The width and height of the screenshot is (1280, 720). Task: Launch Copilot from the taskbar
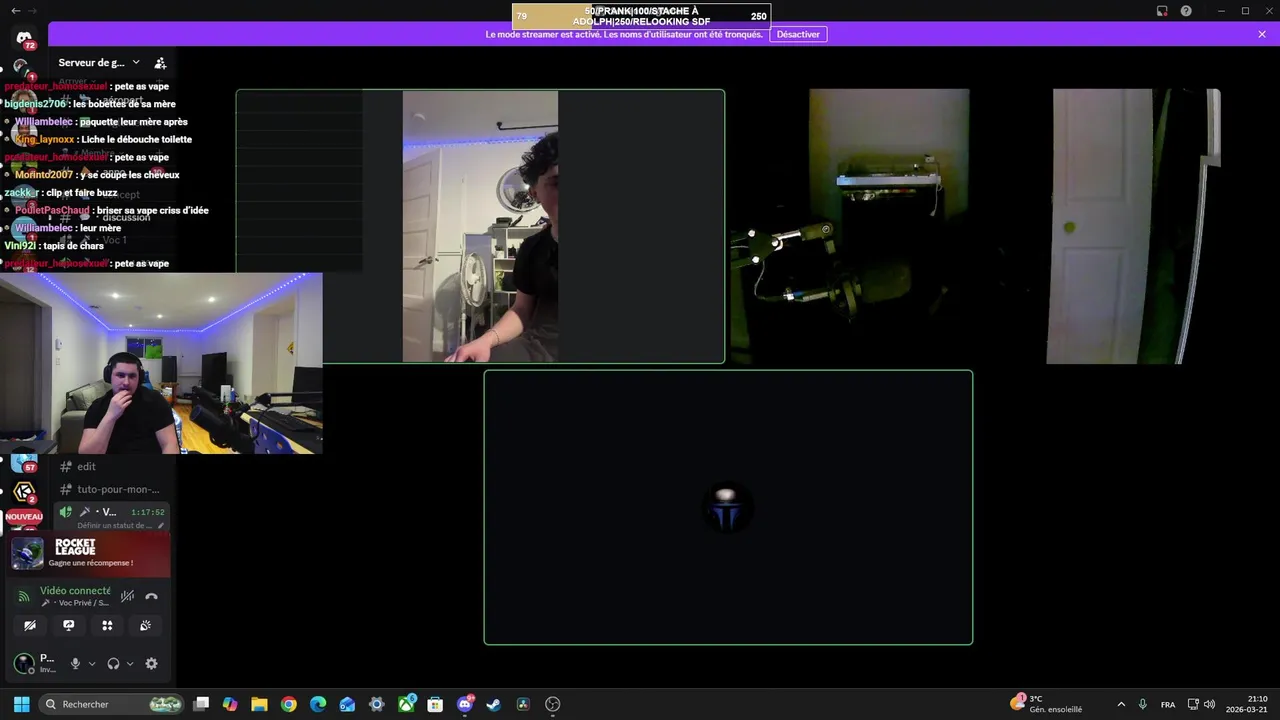(230, 704)
